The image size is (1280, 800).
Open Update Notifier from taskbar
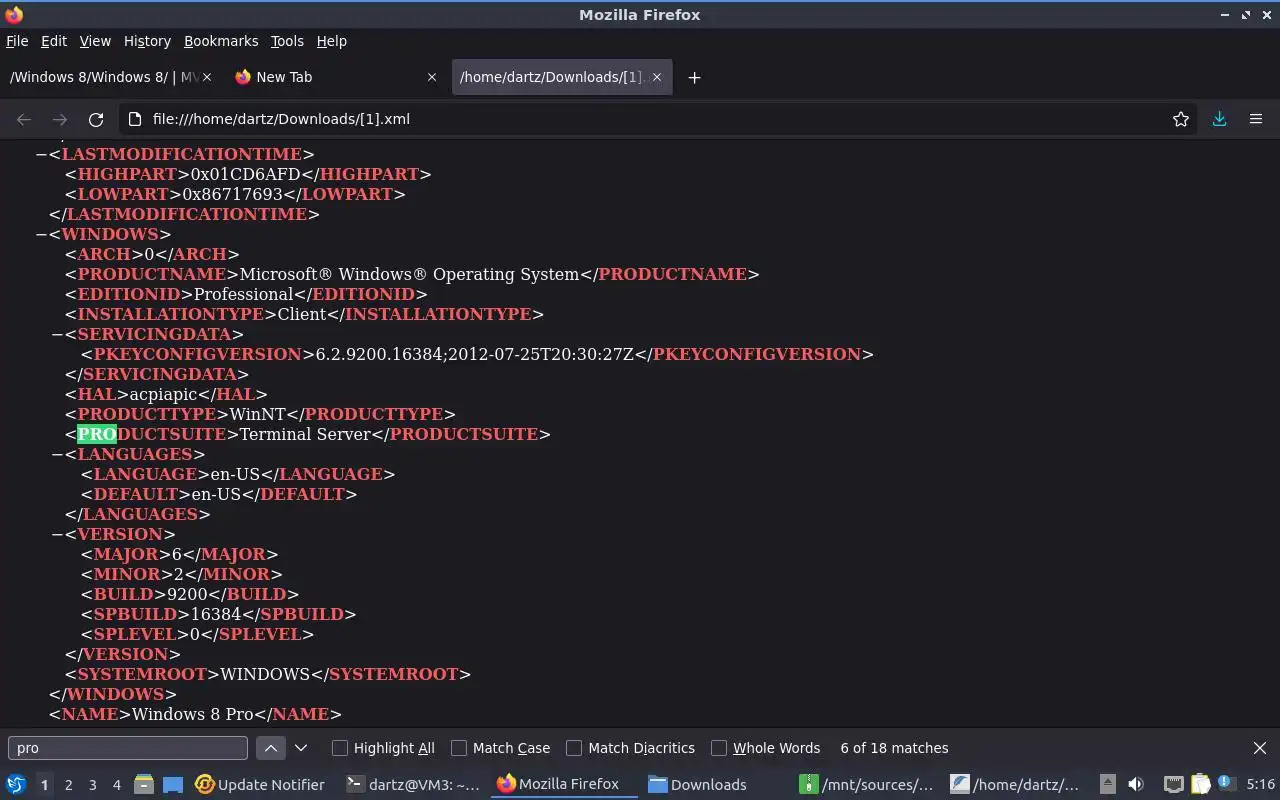(x=260, y=785)
